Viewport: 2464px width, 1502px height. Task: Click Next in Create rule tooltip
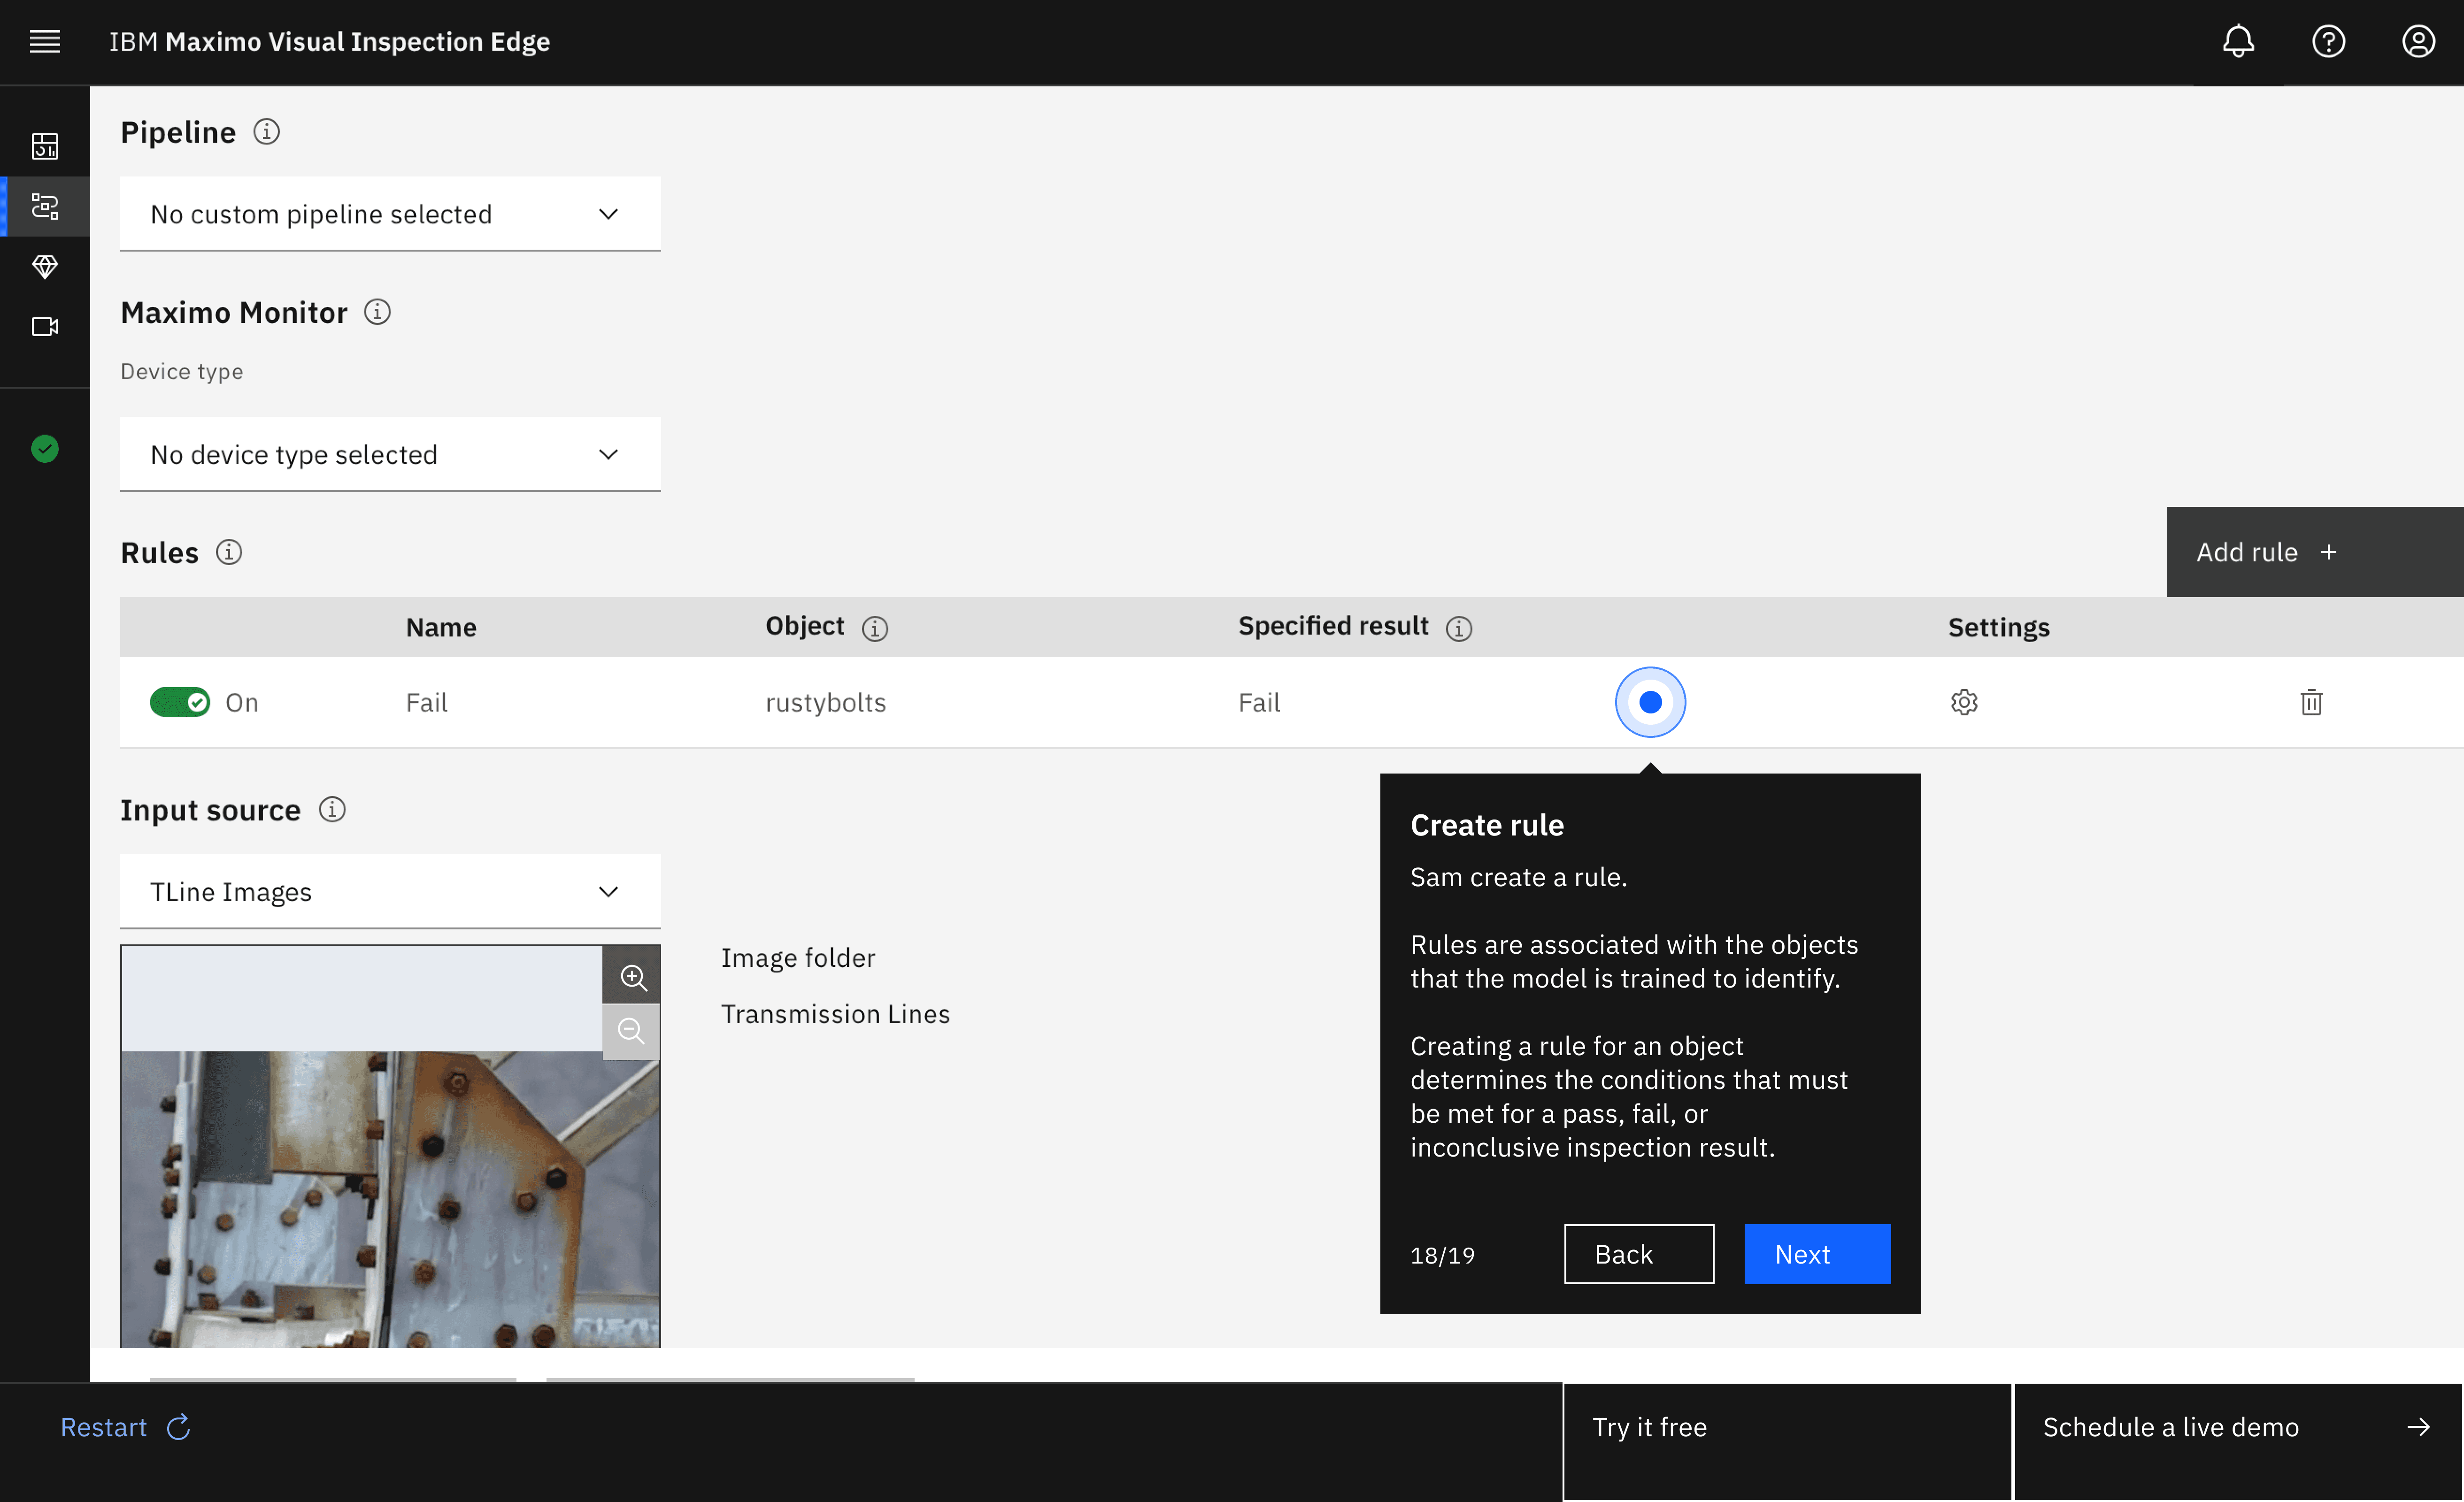[1816, 1253]
